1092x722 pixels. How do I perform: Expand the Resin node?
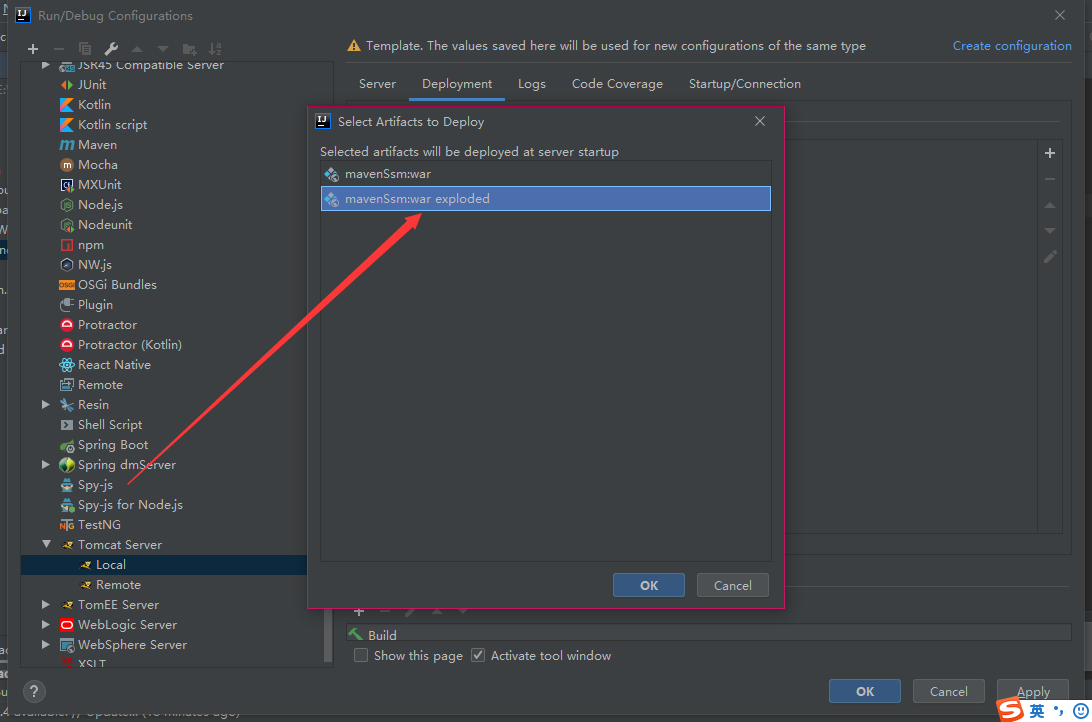[46, 405]
